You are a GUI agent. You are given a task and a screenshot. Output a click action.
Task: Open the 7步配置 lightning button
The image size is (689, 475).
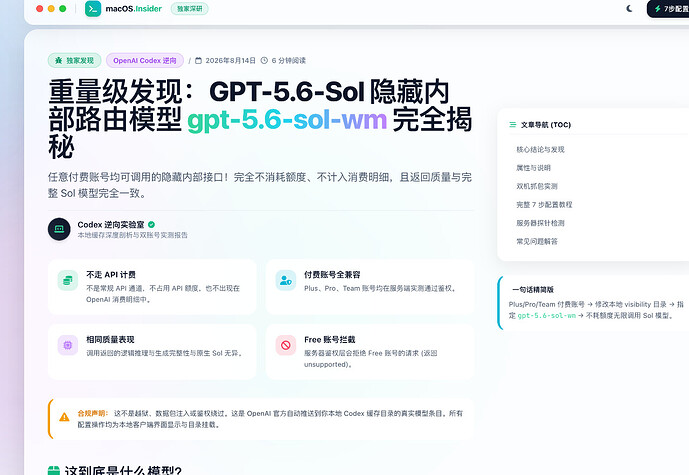tap(670, 9)
